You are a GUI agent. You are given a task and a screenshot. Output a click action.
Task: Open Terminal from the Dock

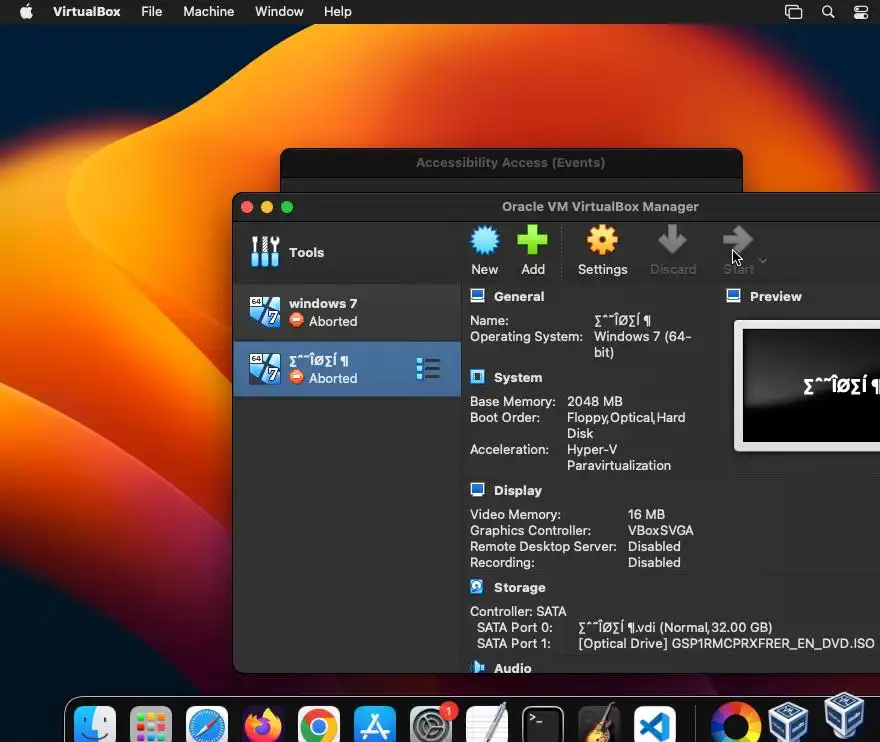(543, 724)
